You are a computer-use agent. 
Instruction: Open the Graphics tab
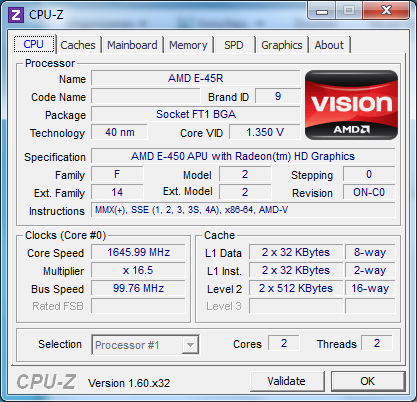282,45
